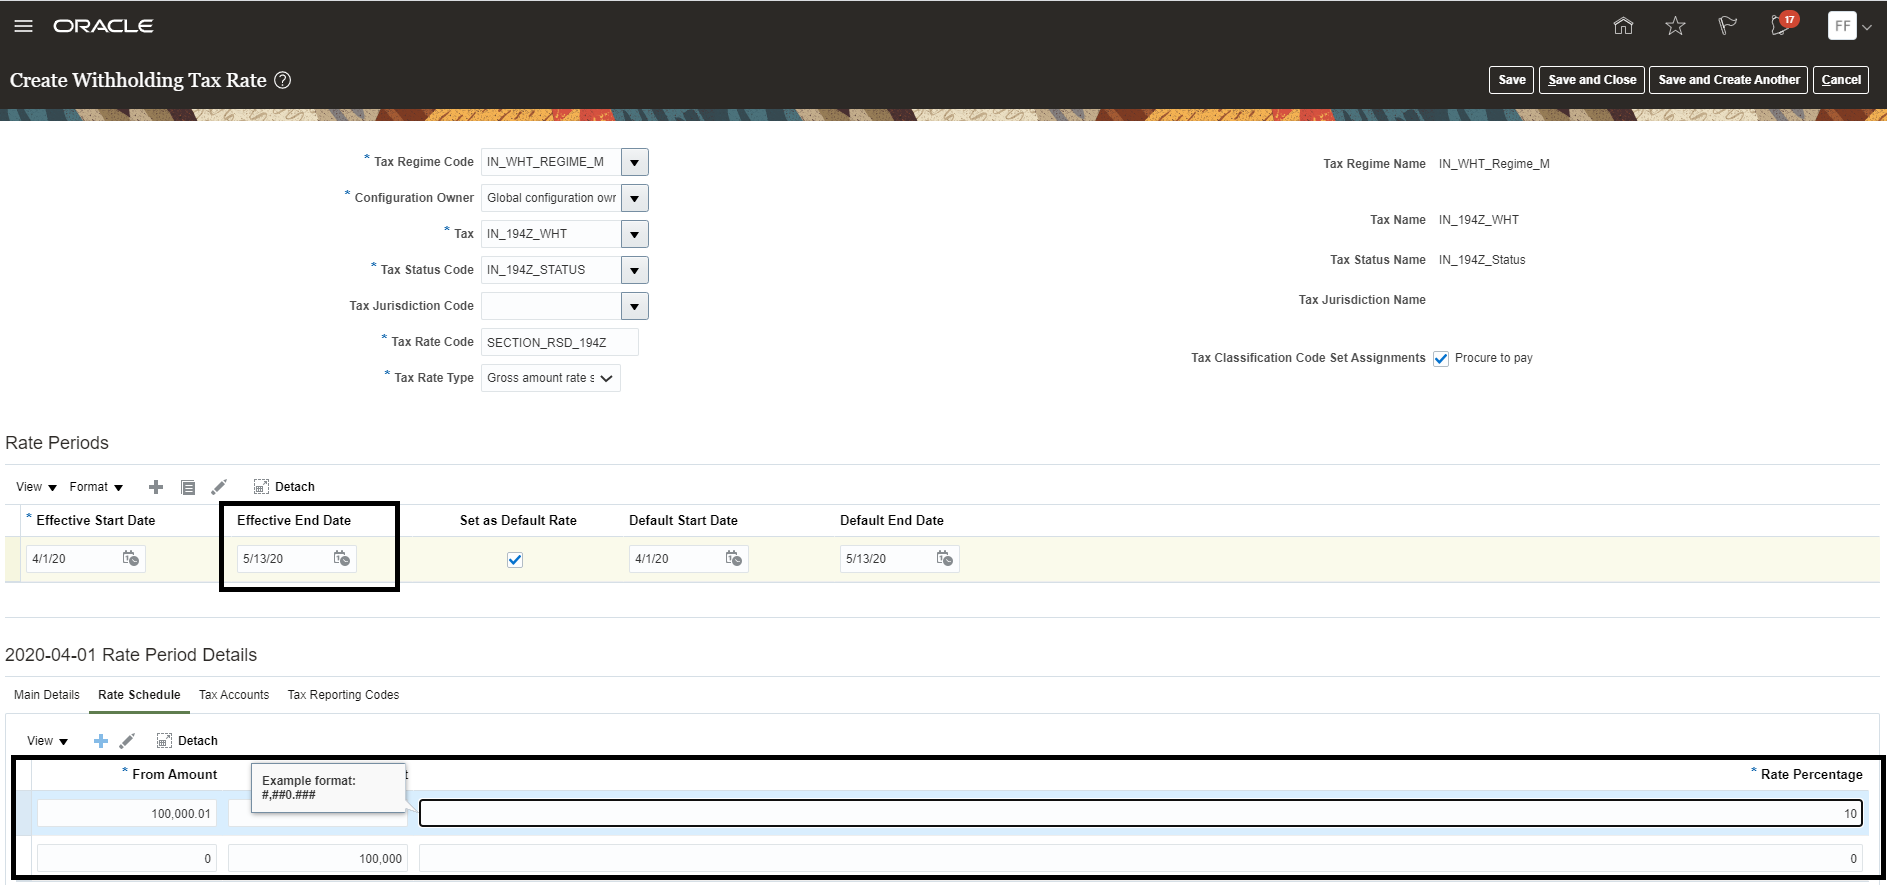1887x885 pixels.
Task: Switch to the Tax Accounts tab
Action: coord(234,695)
